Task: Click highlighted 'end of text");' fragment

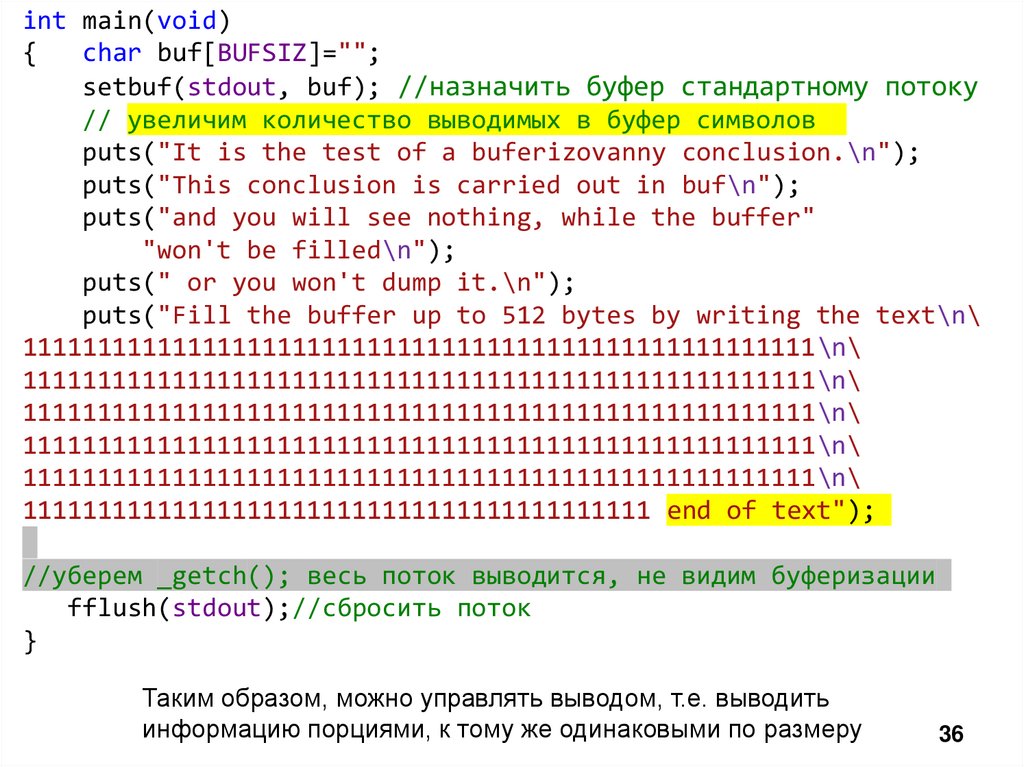Action: (x=771, y=510)
